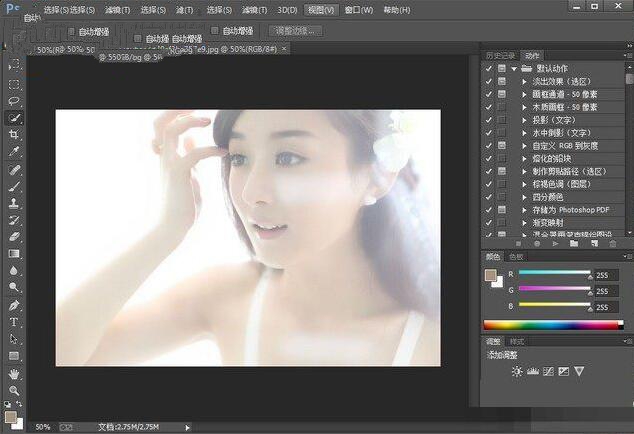Select the Blur tool
The image size is (634, 434).
tap(14, 270)
